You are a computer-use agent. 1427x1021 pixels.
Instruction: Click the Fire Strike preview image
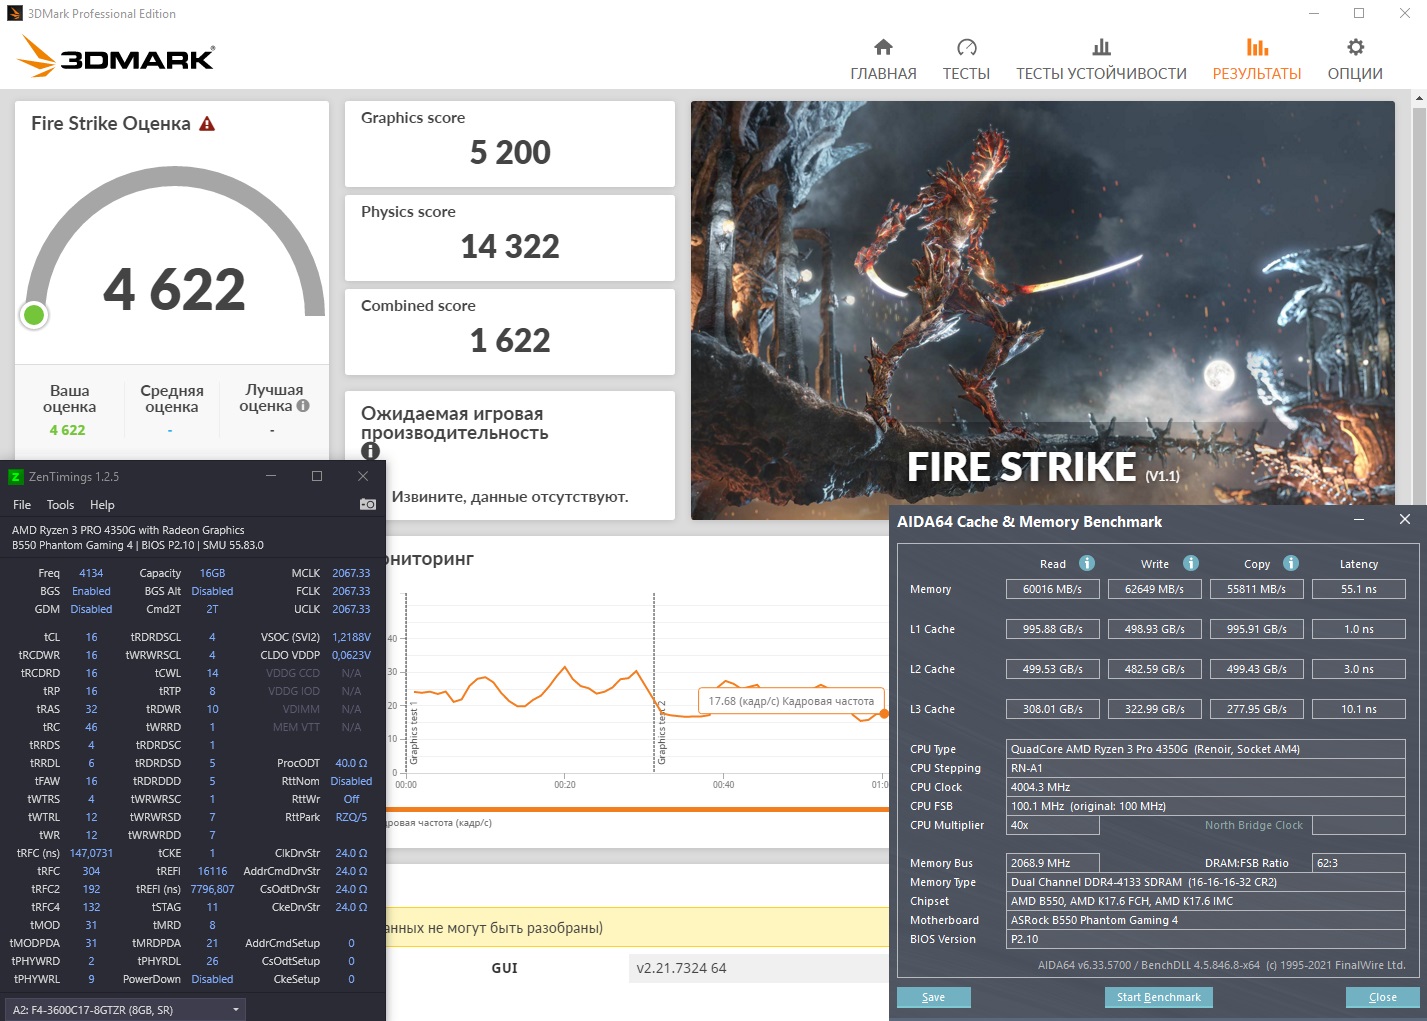pyautogui.click(x=1042, y=310)
